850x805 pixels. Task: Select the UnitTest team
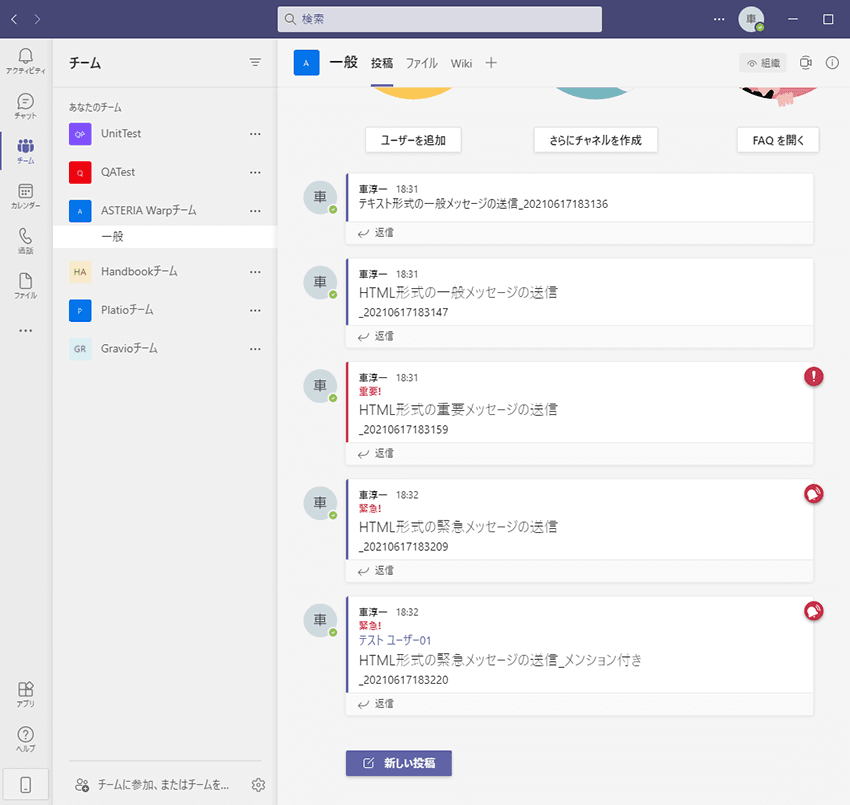pos(165,134)
